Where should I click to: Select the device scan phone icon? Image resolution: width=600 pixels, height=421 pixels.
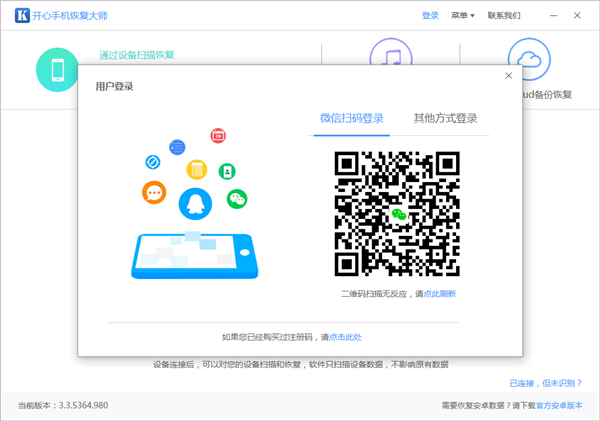click(x=57, y=70)
